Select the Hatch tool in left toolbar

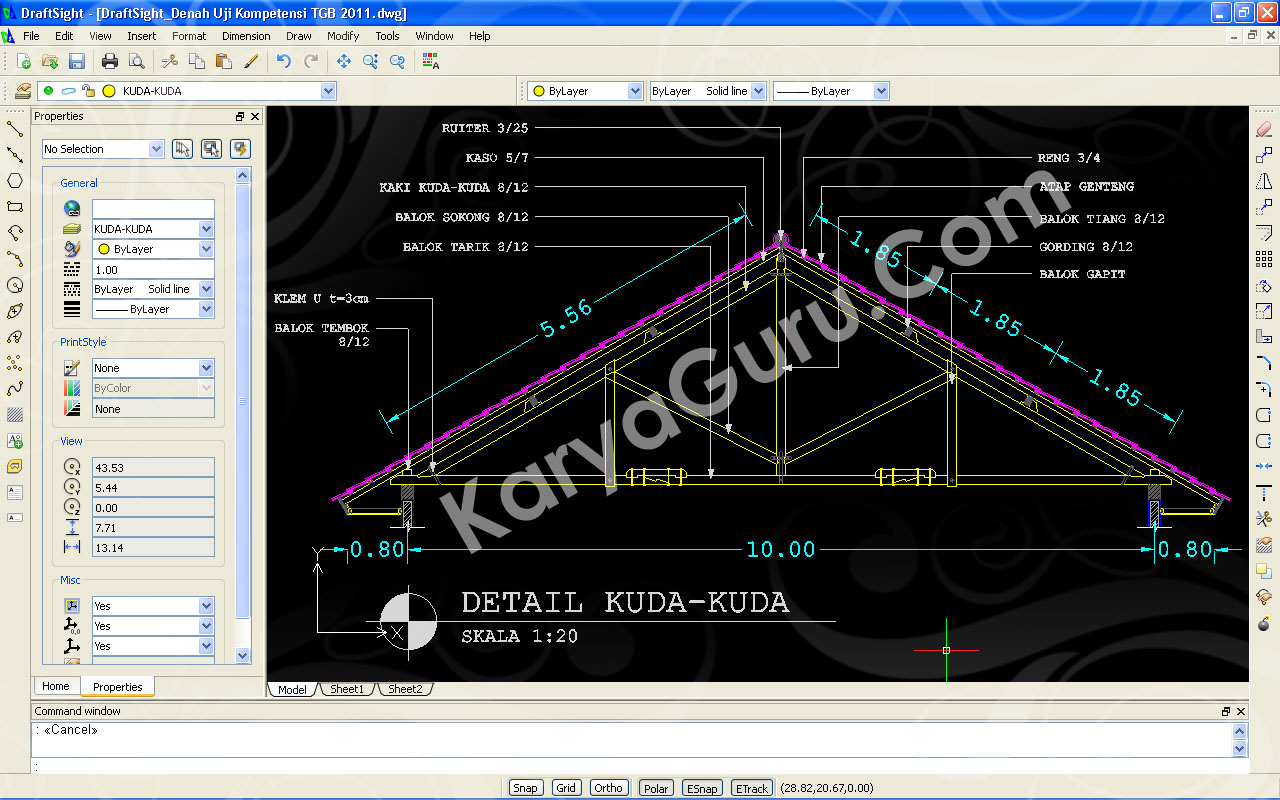pos(15,414)
